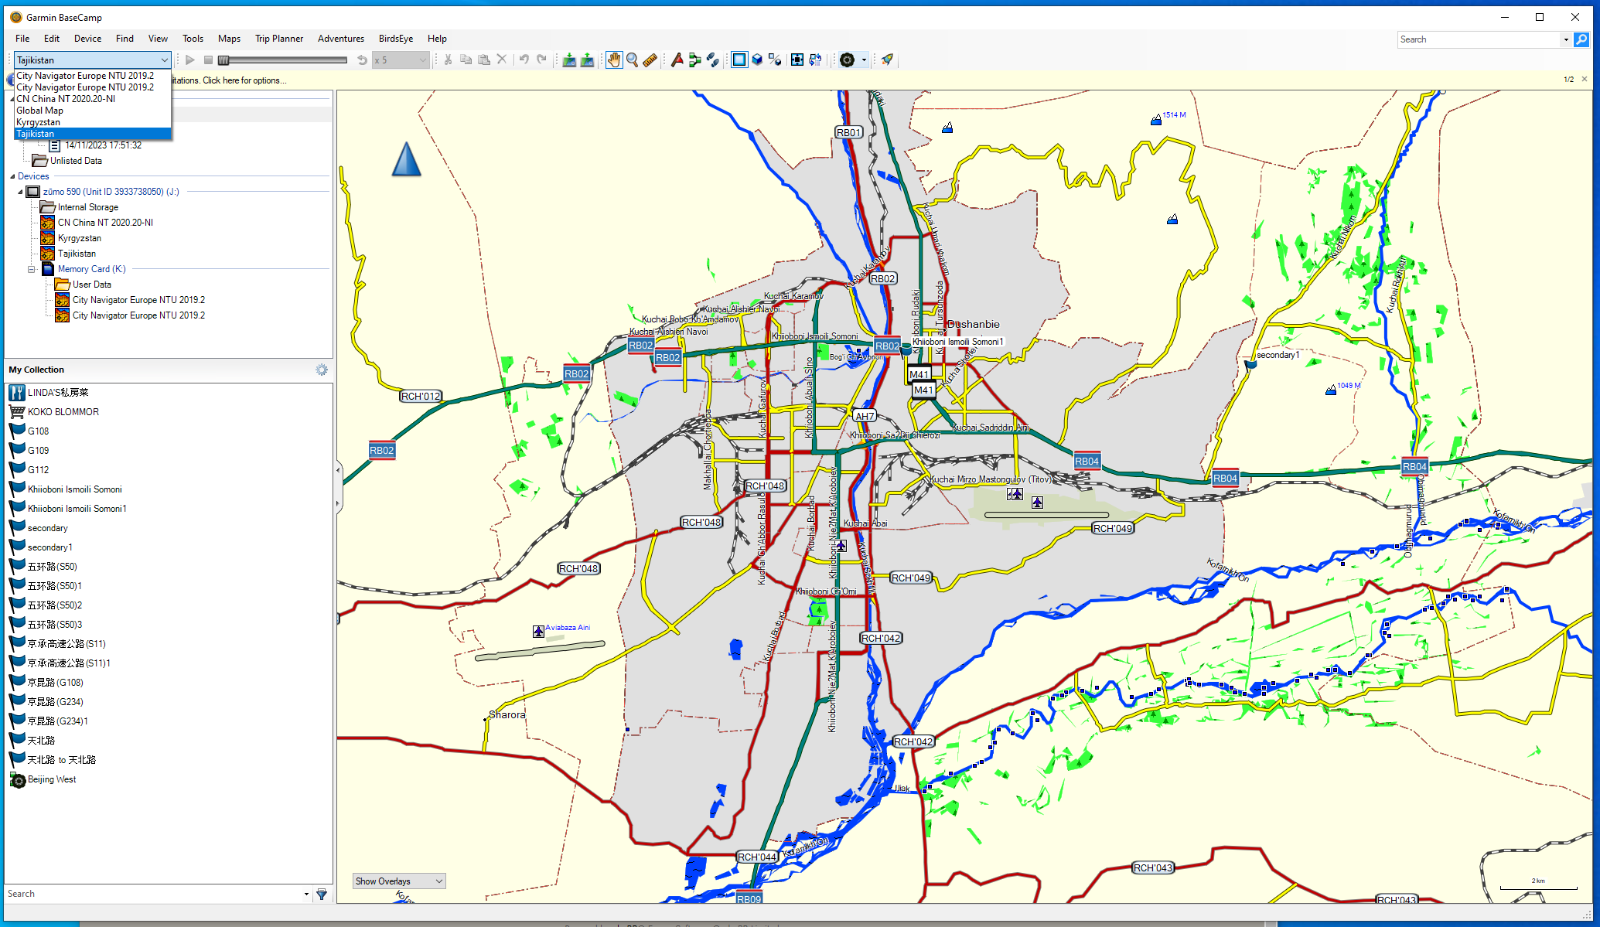Click the Send to Device icon
The width and height of the screenshot is (1600, 927).
tap(569, 60)
